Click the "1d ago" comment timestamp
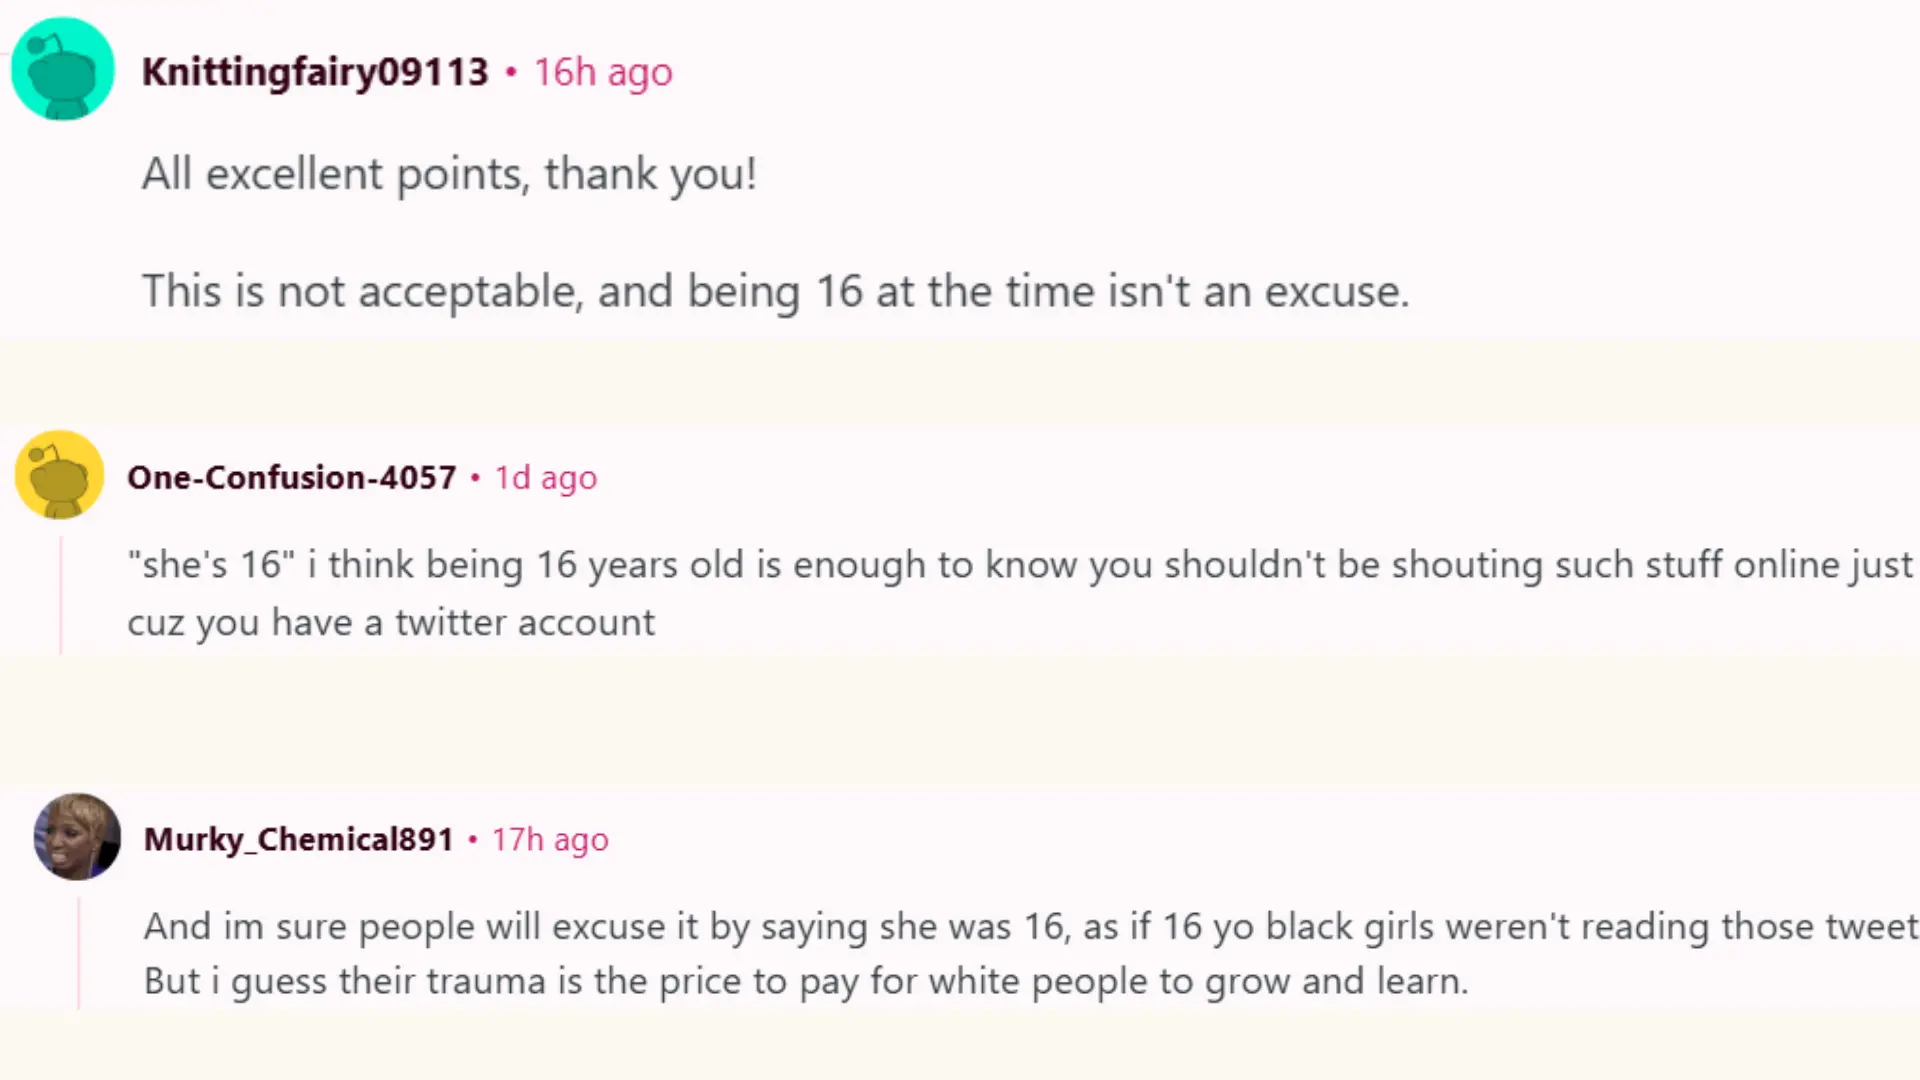This screenshot has width=1920, height=1080. (546, 478)
